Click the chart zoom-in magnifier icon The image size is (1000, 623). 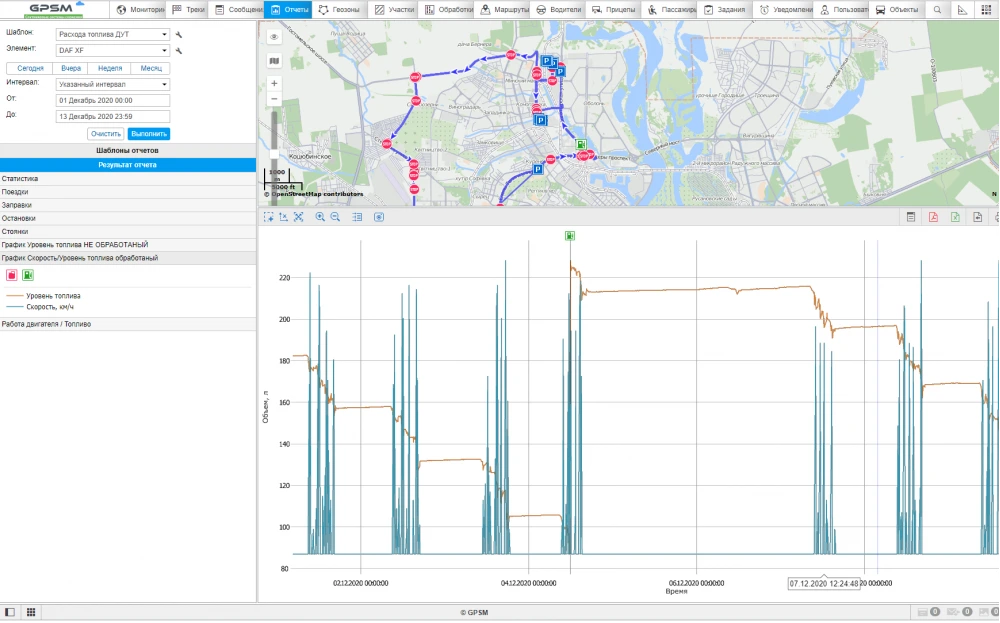coord(320,217)
